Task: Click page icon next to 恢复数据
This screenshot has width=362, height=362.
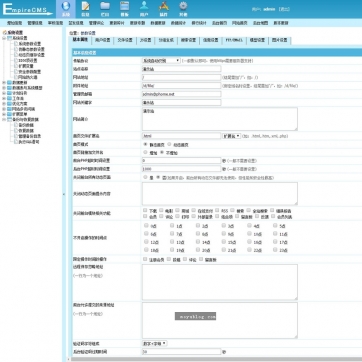Action: pyautogui.click(x=16, y=131)
